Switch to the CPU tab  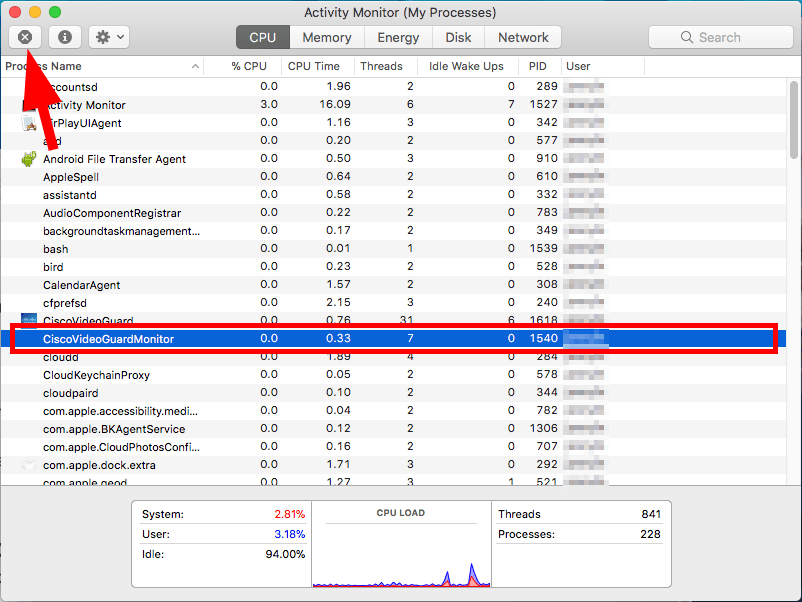pyautogui.click(x=263, y=37)
